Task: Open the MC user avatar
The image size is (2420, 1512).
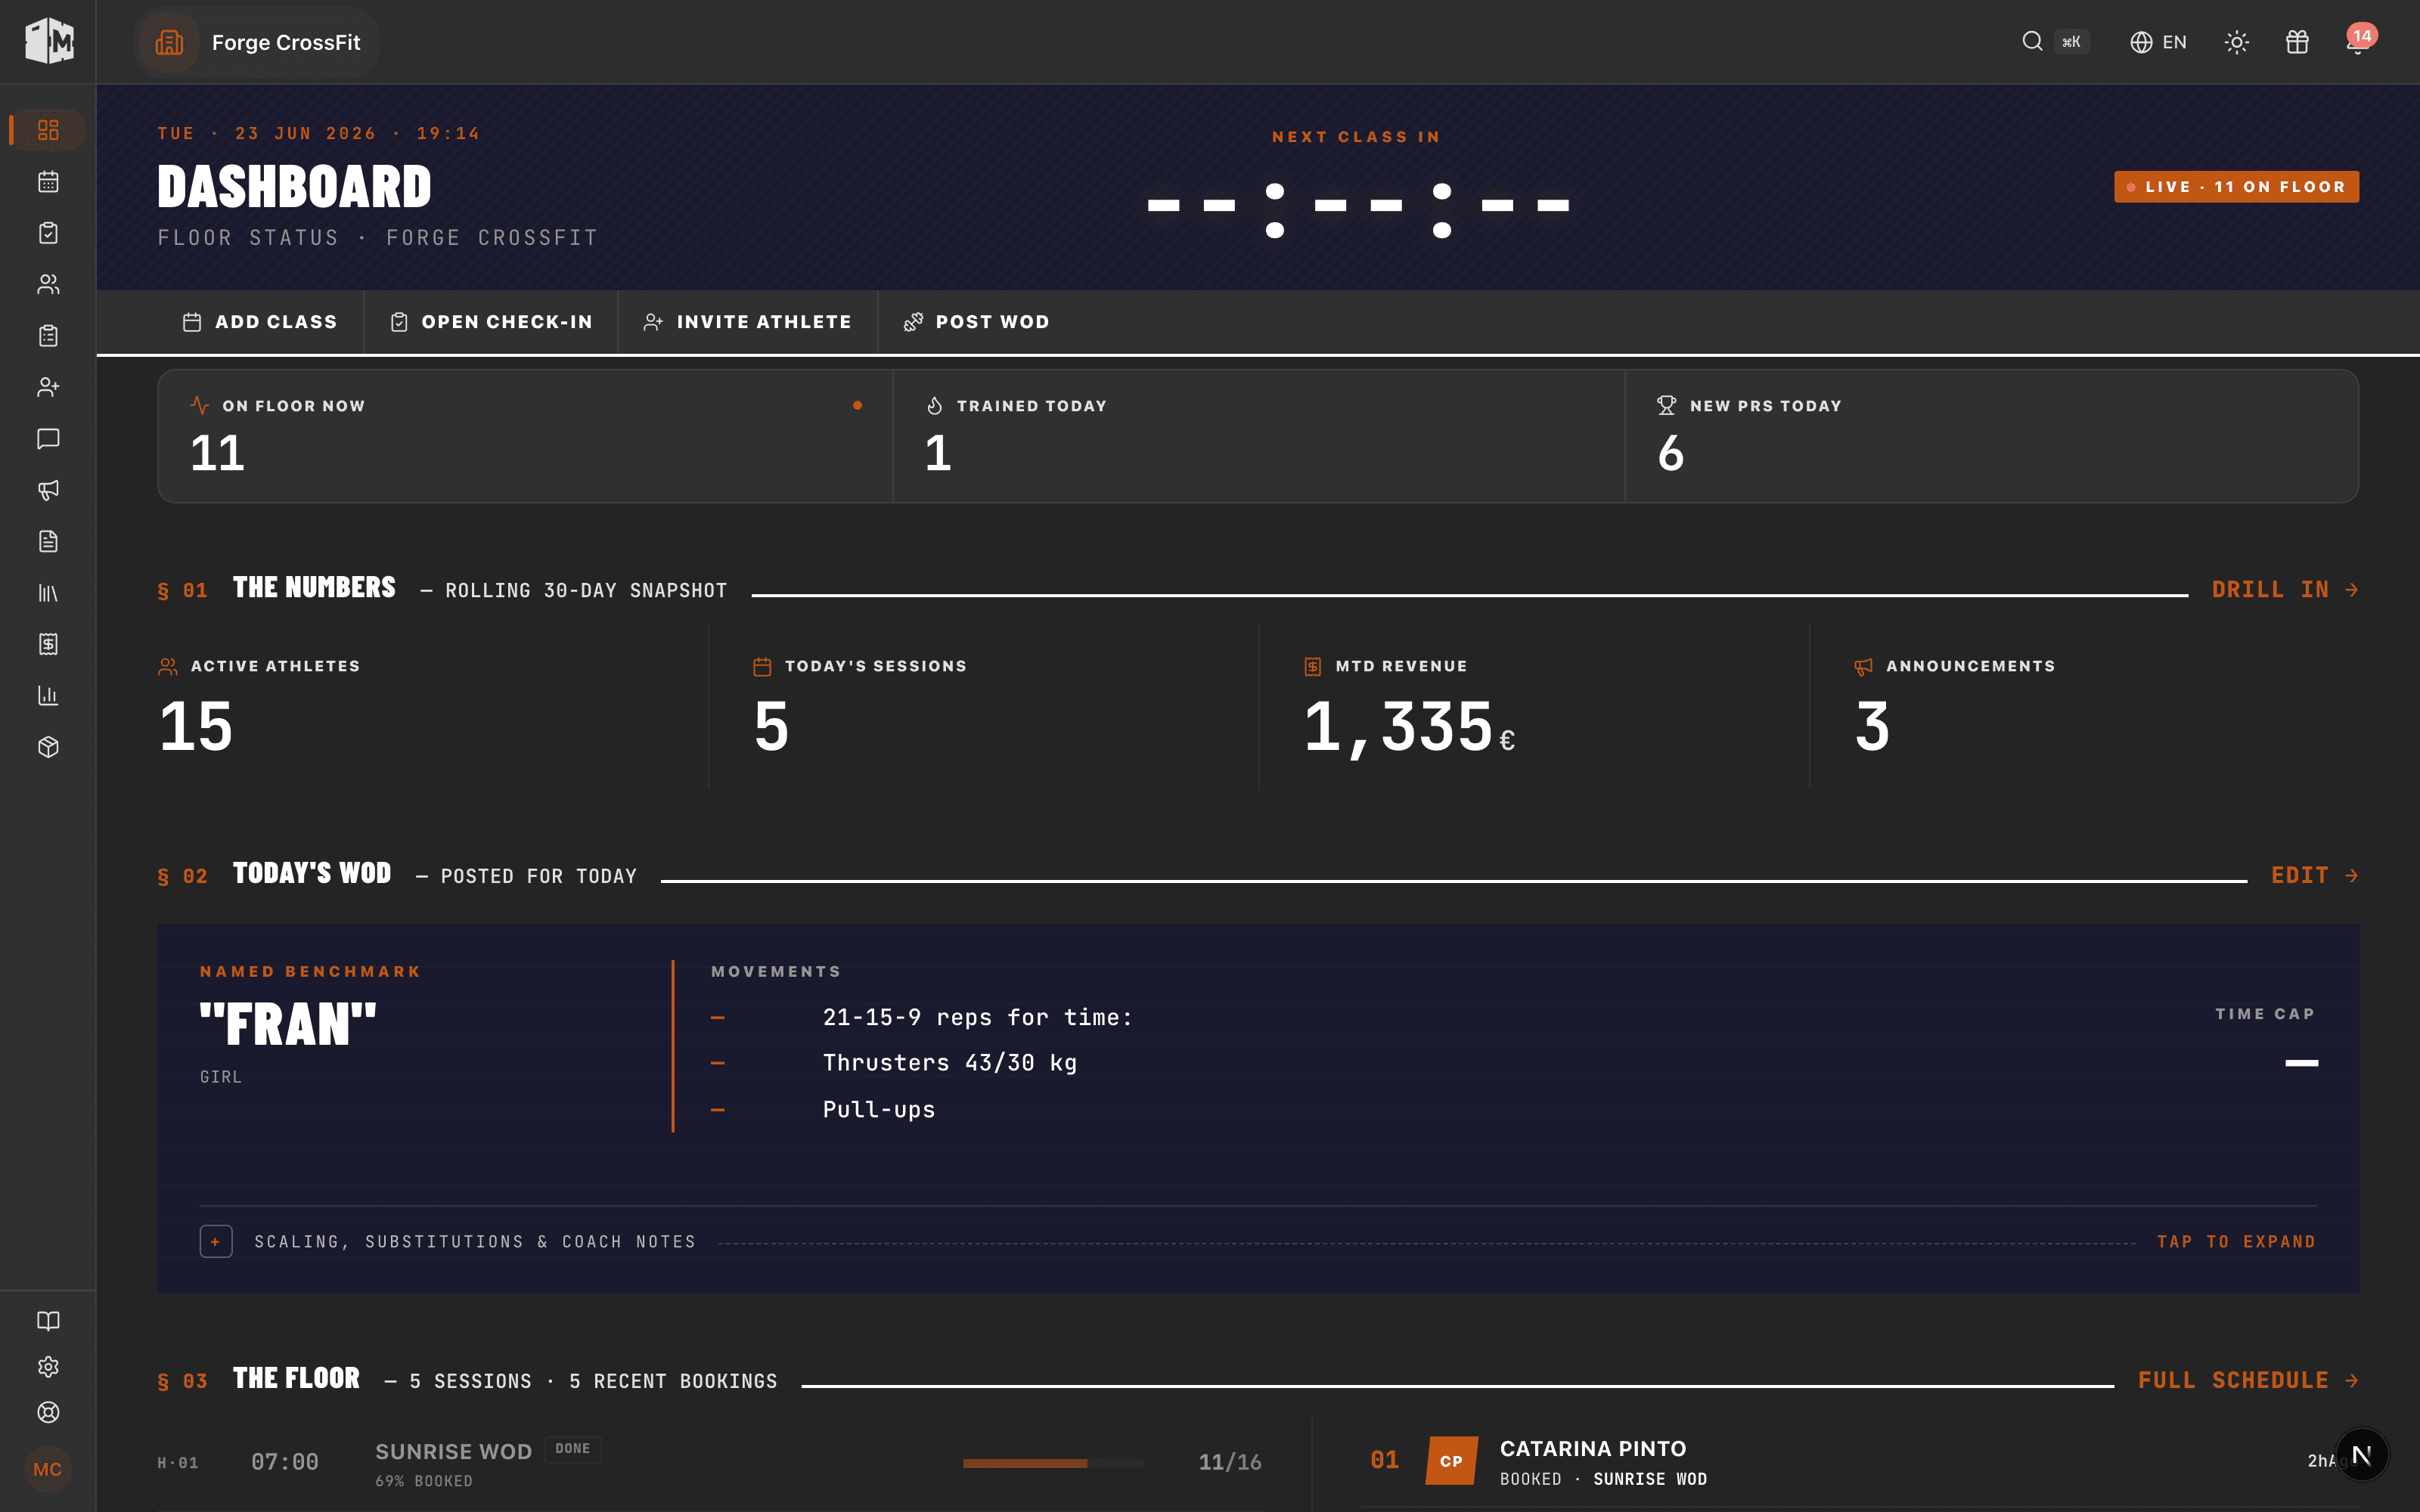Action: (48, 1469)
